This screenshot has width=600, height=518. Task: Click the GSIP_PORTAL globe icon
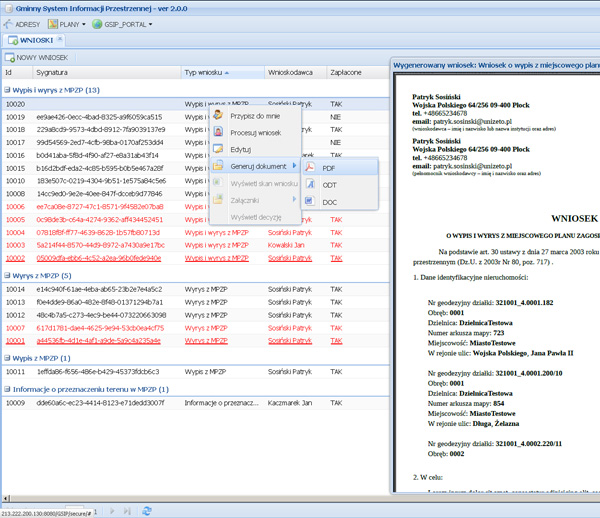97,24
